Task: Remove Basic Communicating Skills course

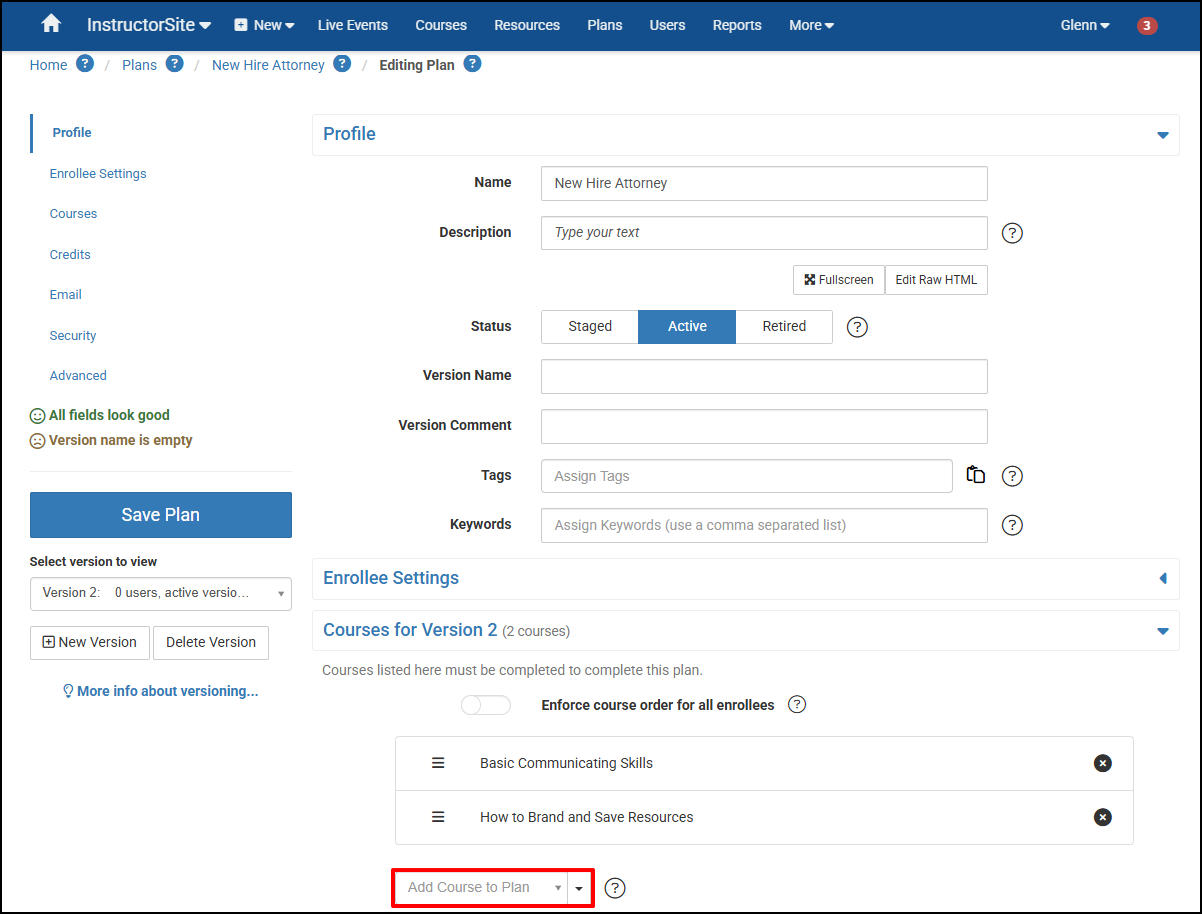Action: pos(1103,763)
